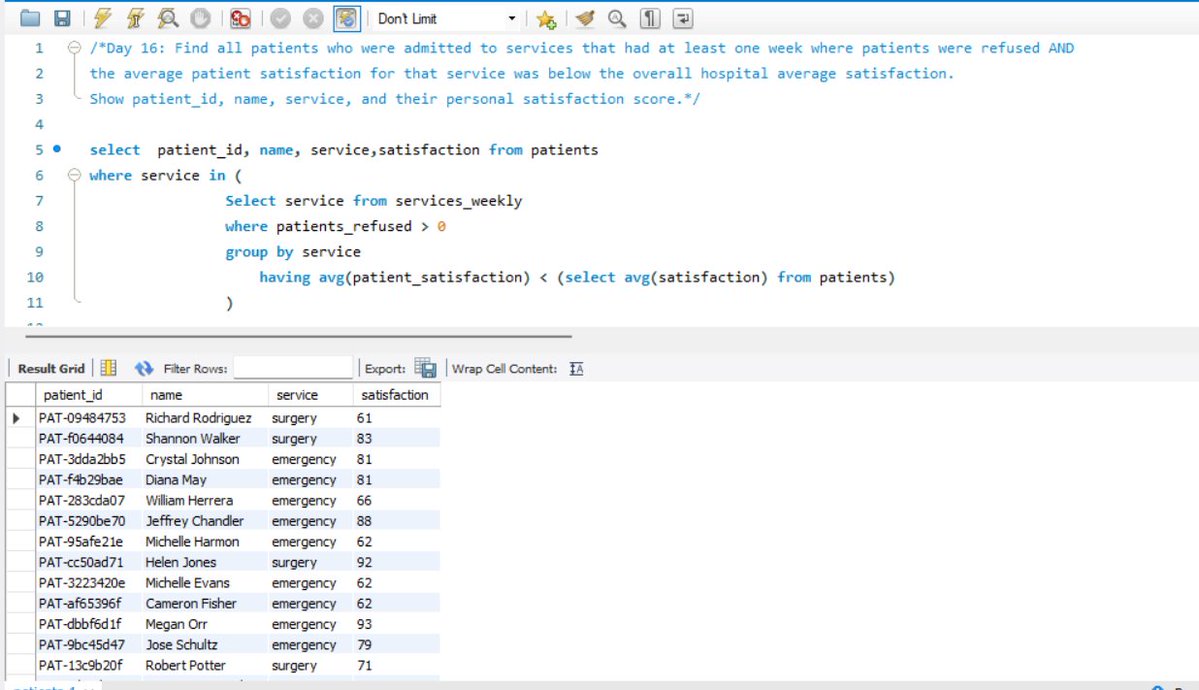The image size is (1199, 690).
Task: Run Explain plan magnifier-lightning icon
Action: (168, 18)
